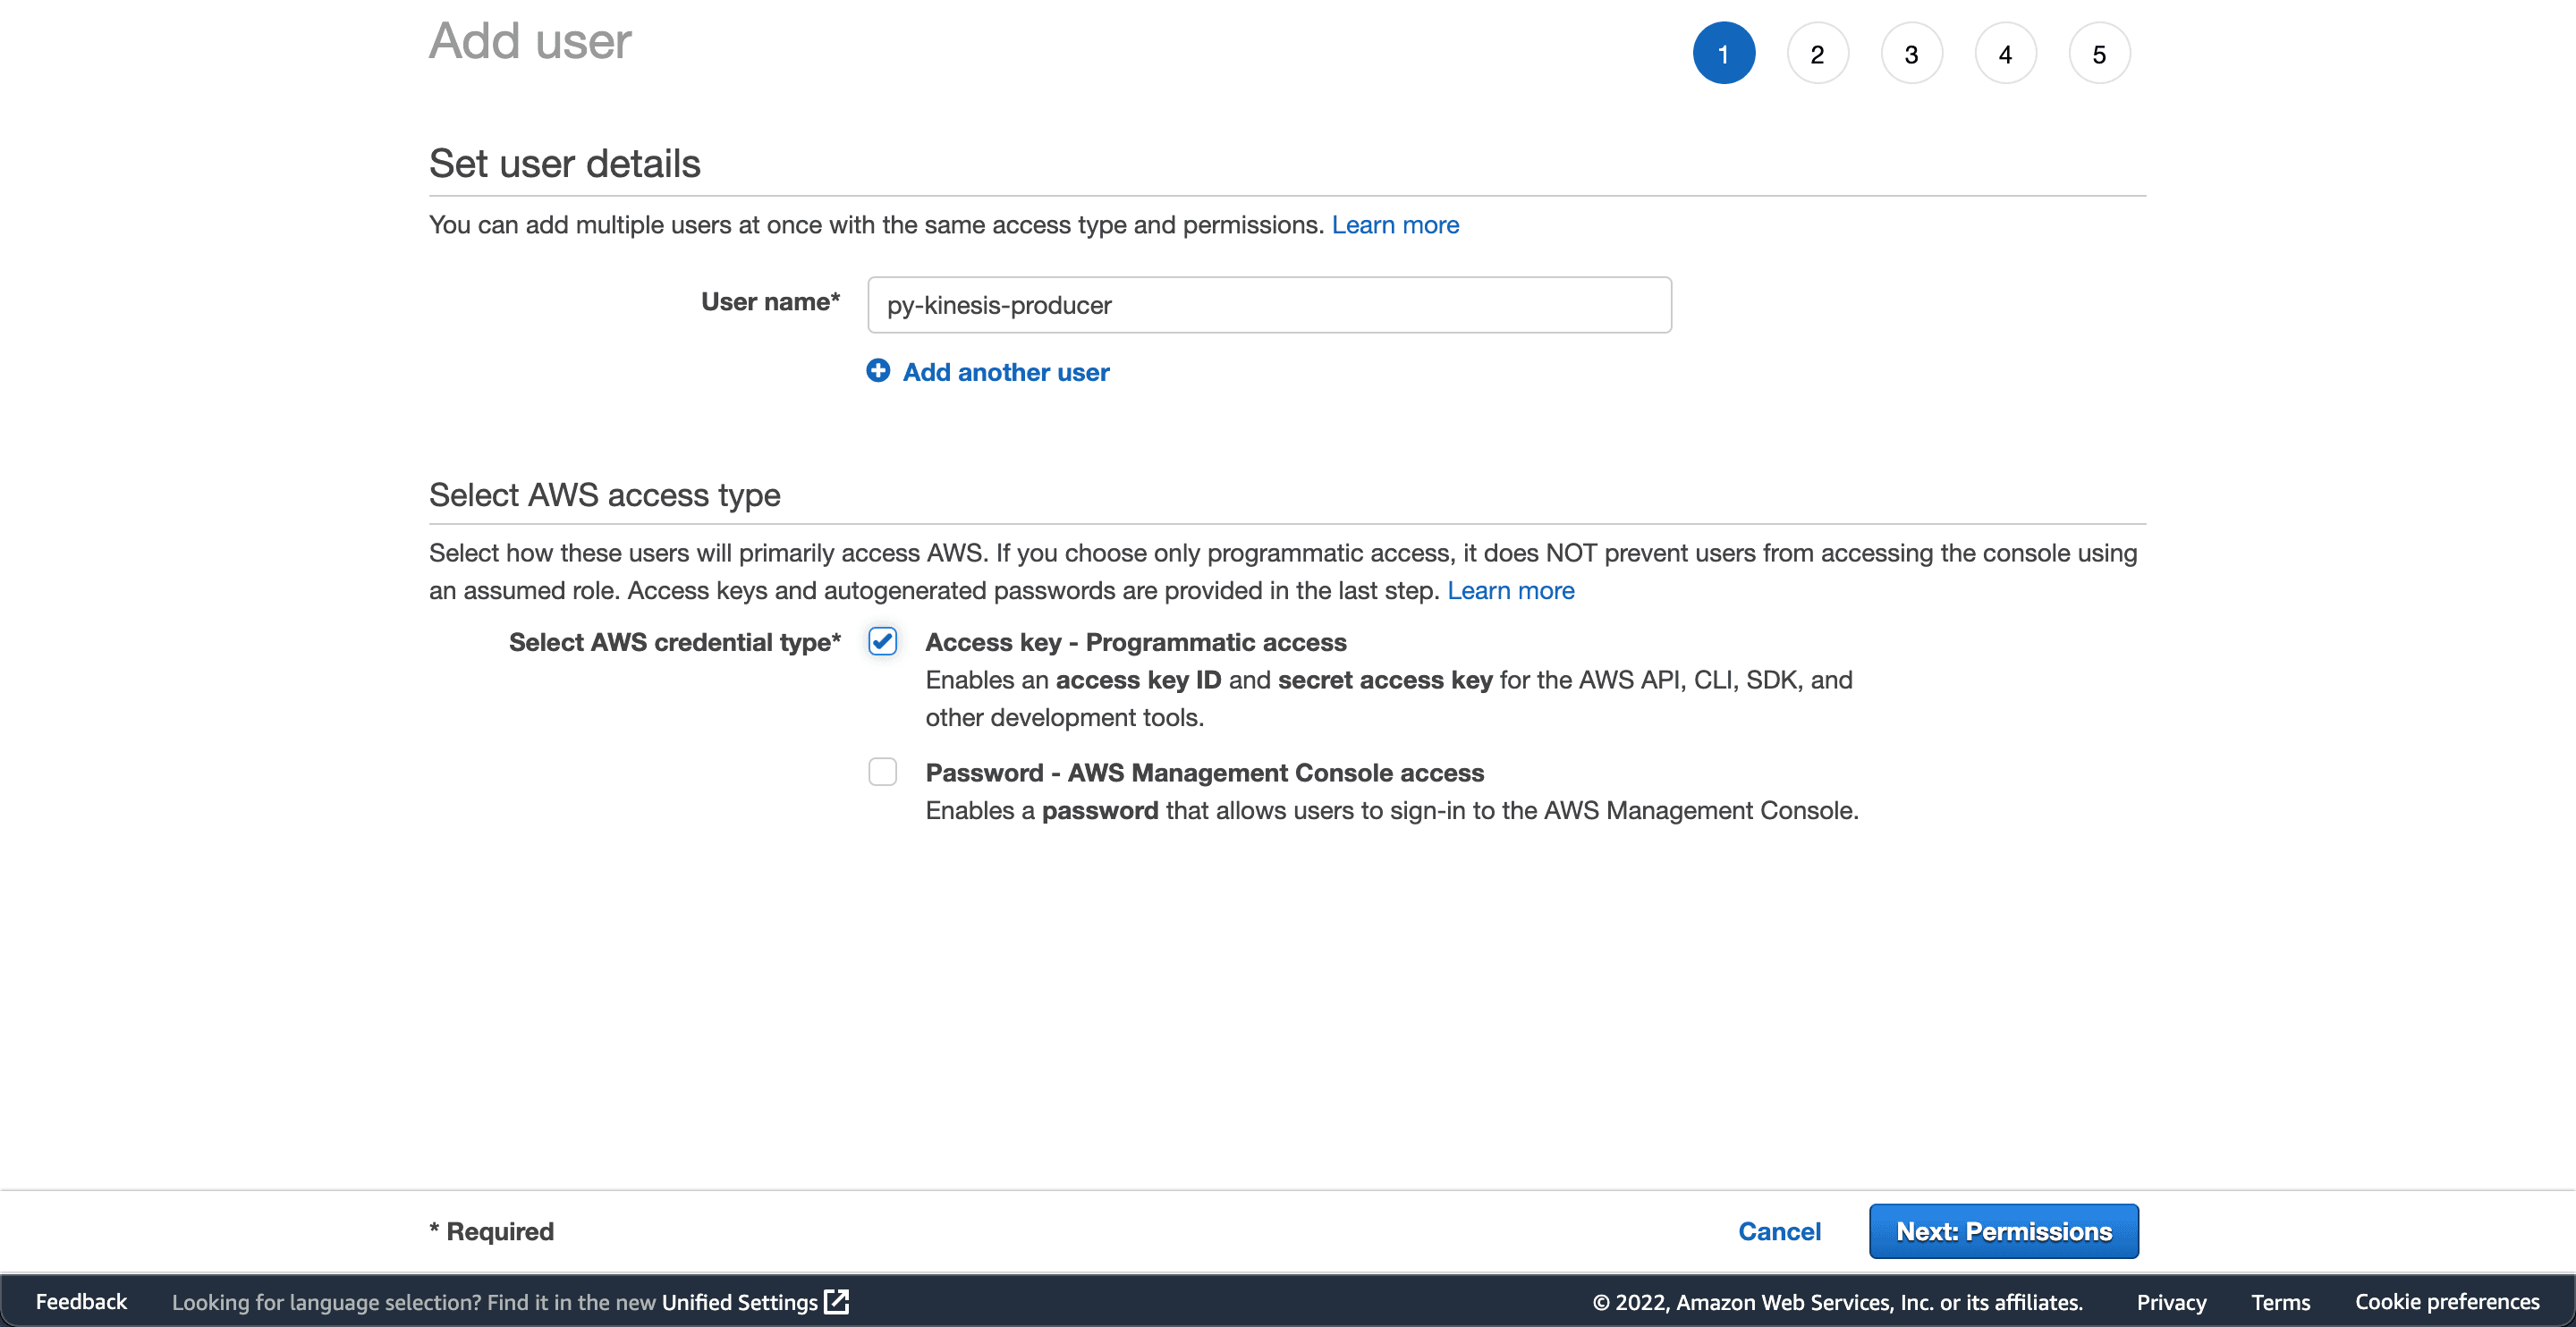Open Learn more about adding multiple users
Viewport: 2576px width, 1327px height.
pos(1394,225)
